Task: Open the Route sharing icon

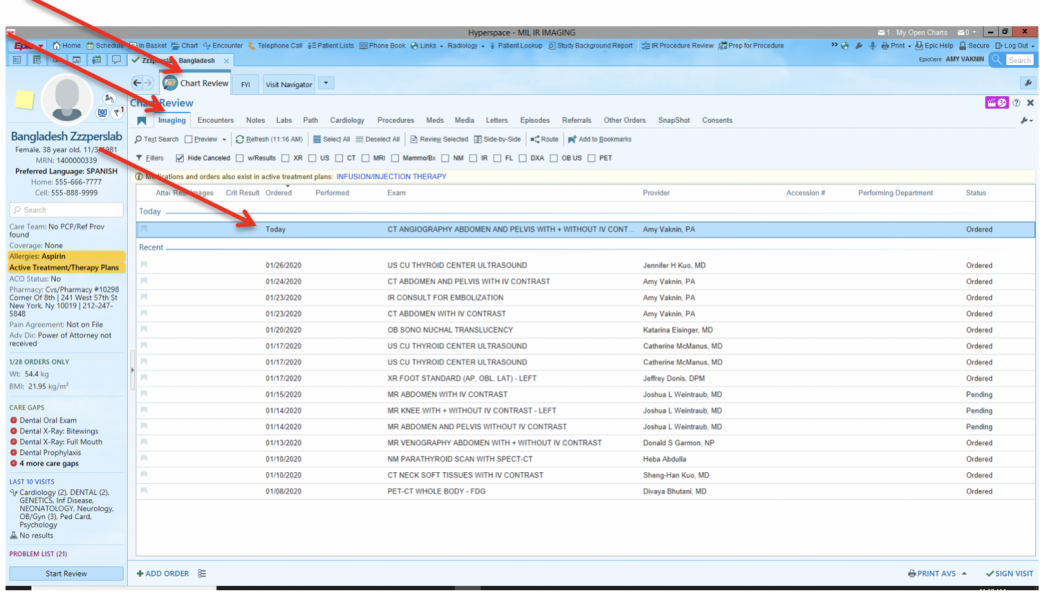Action: (x=535, y=139)
